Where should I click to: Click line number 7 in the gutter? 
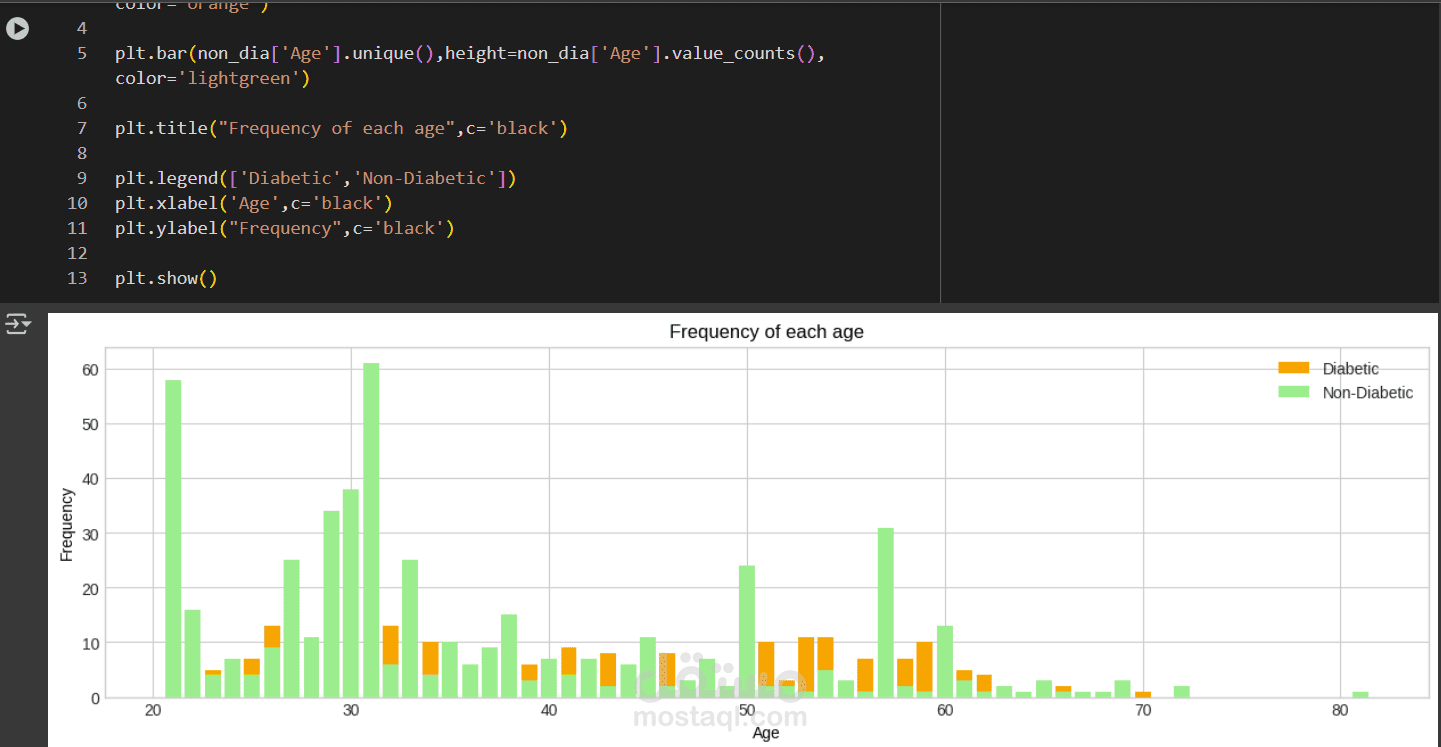[x=82, y=128]
